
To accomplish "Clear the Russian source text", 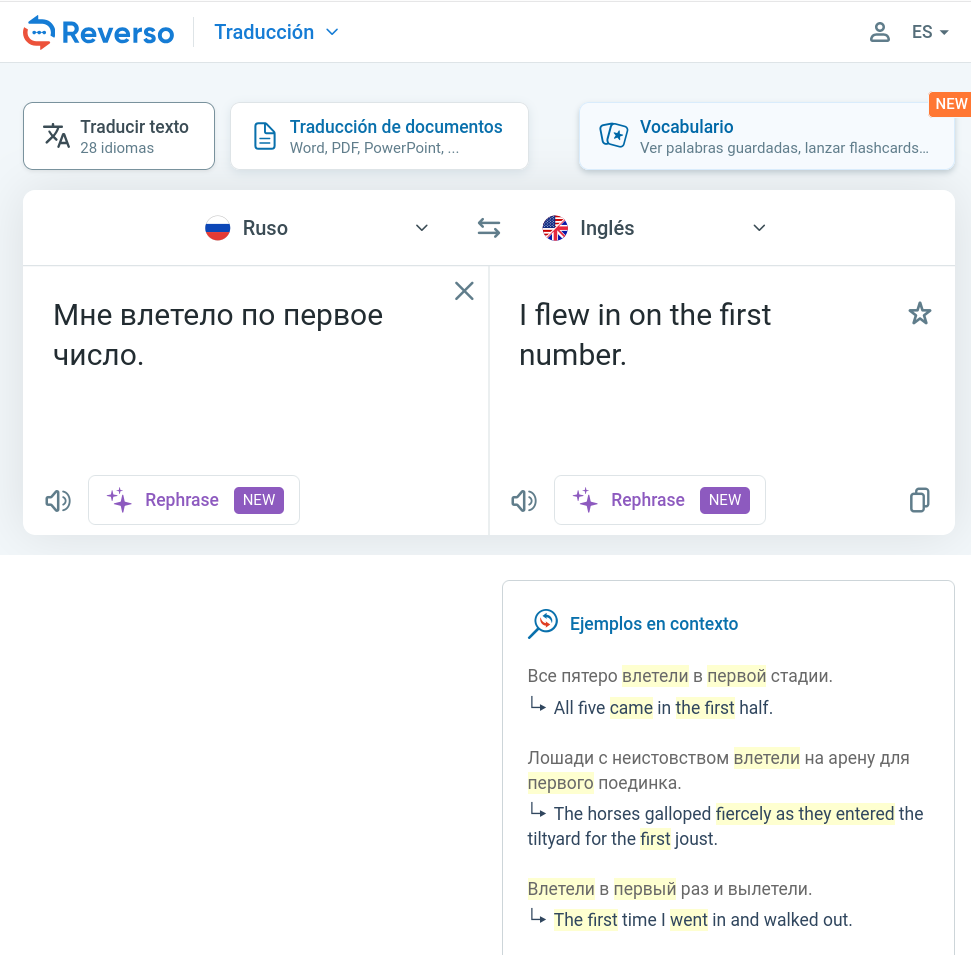I will click(x=464, y=291).
